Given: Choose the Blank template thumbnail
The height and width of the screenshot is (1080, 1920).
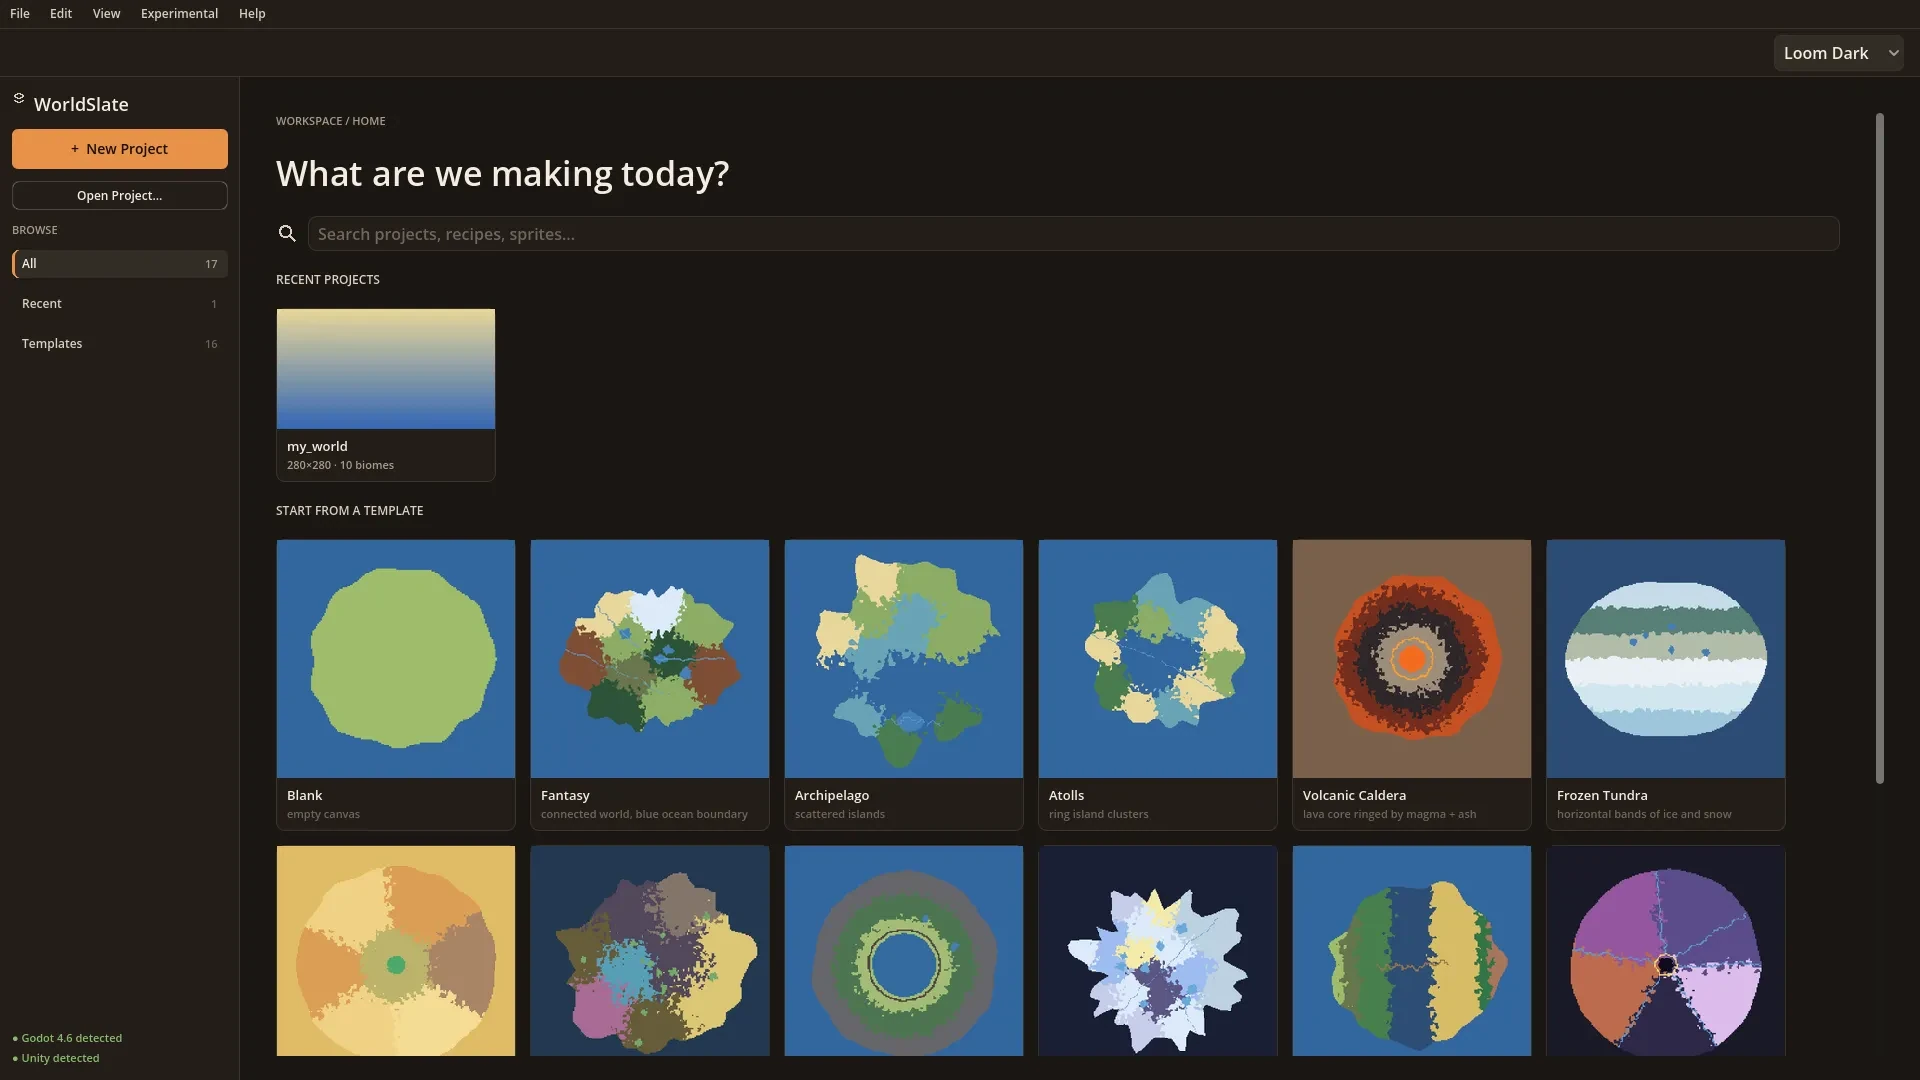Looking at the screenshot, I should (x=396, y=659).
